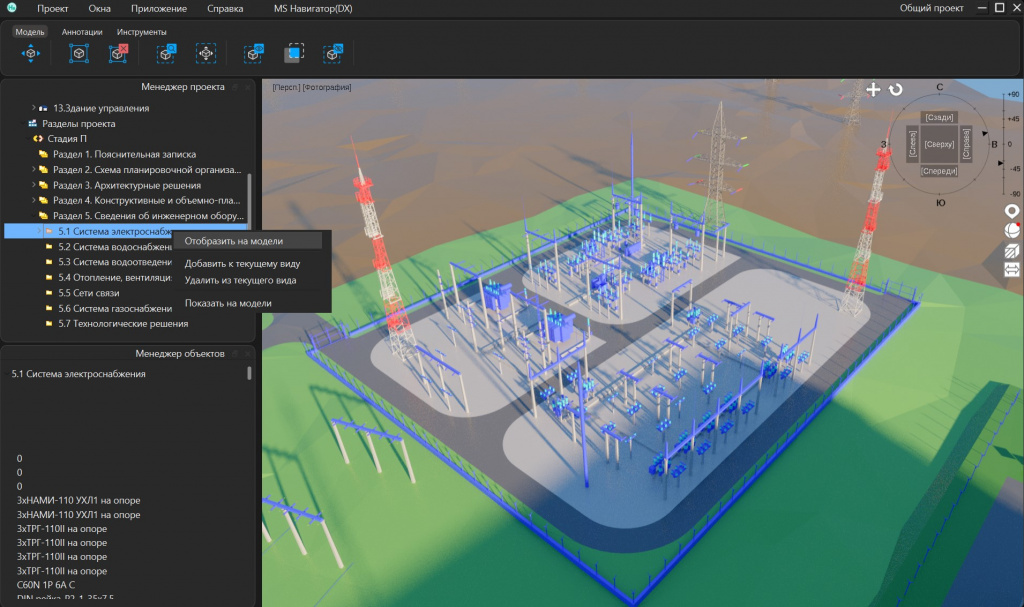Screen dimensions: 1024x607
Task: Click the [Сверху] view cube face
Action: click(x=939, y=144)
